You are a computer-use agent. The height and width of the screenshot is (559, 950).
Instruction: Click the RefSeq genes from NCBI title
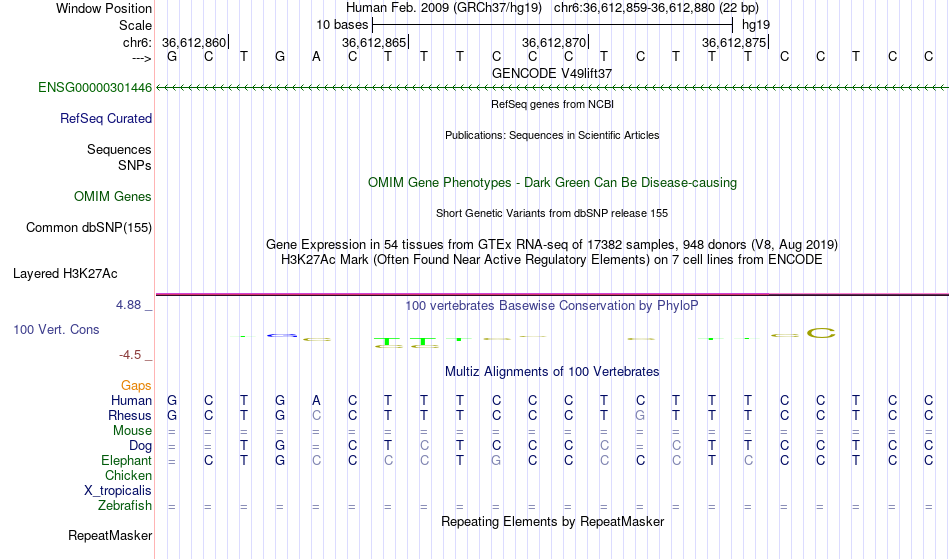[552, 104]
